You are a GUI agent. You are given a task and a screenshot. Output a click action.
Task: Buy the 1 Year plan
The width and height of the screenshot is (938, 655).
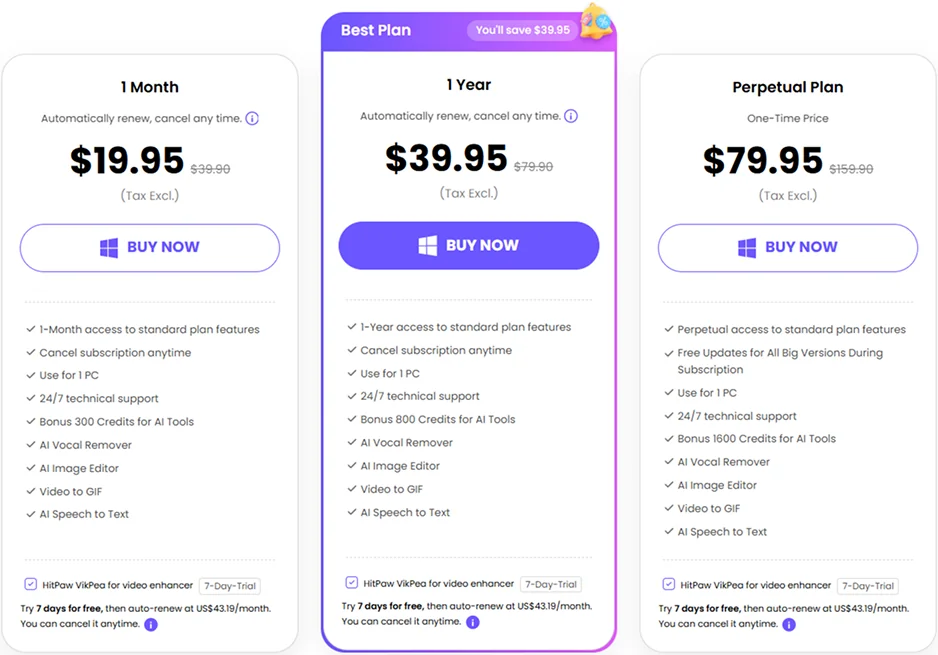click(468, 245)
